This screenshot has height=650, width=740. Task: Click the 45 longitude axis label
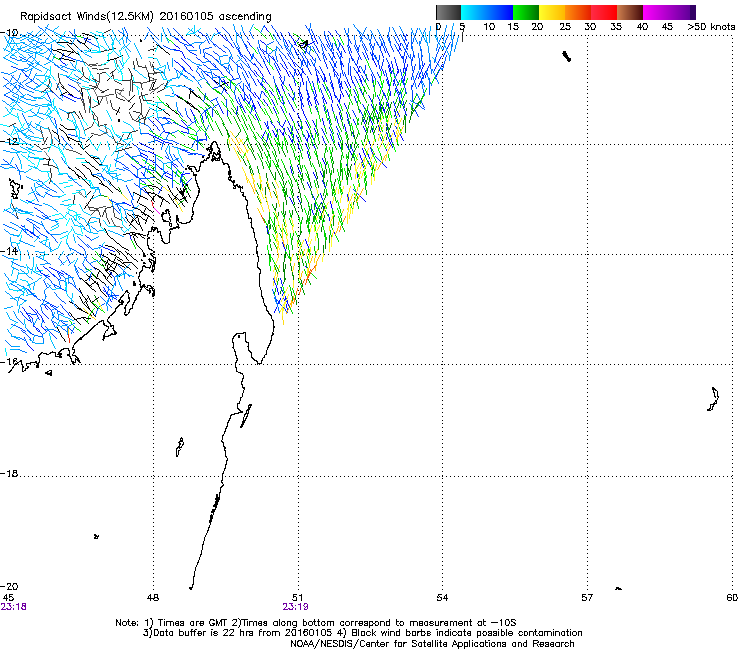pyautogui.click(x=8, y=598)
